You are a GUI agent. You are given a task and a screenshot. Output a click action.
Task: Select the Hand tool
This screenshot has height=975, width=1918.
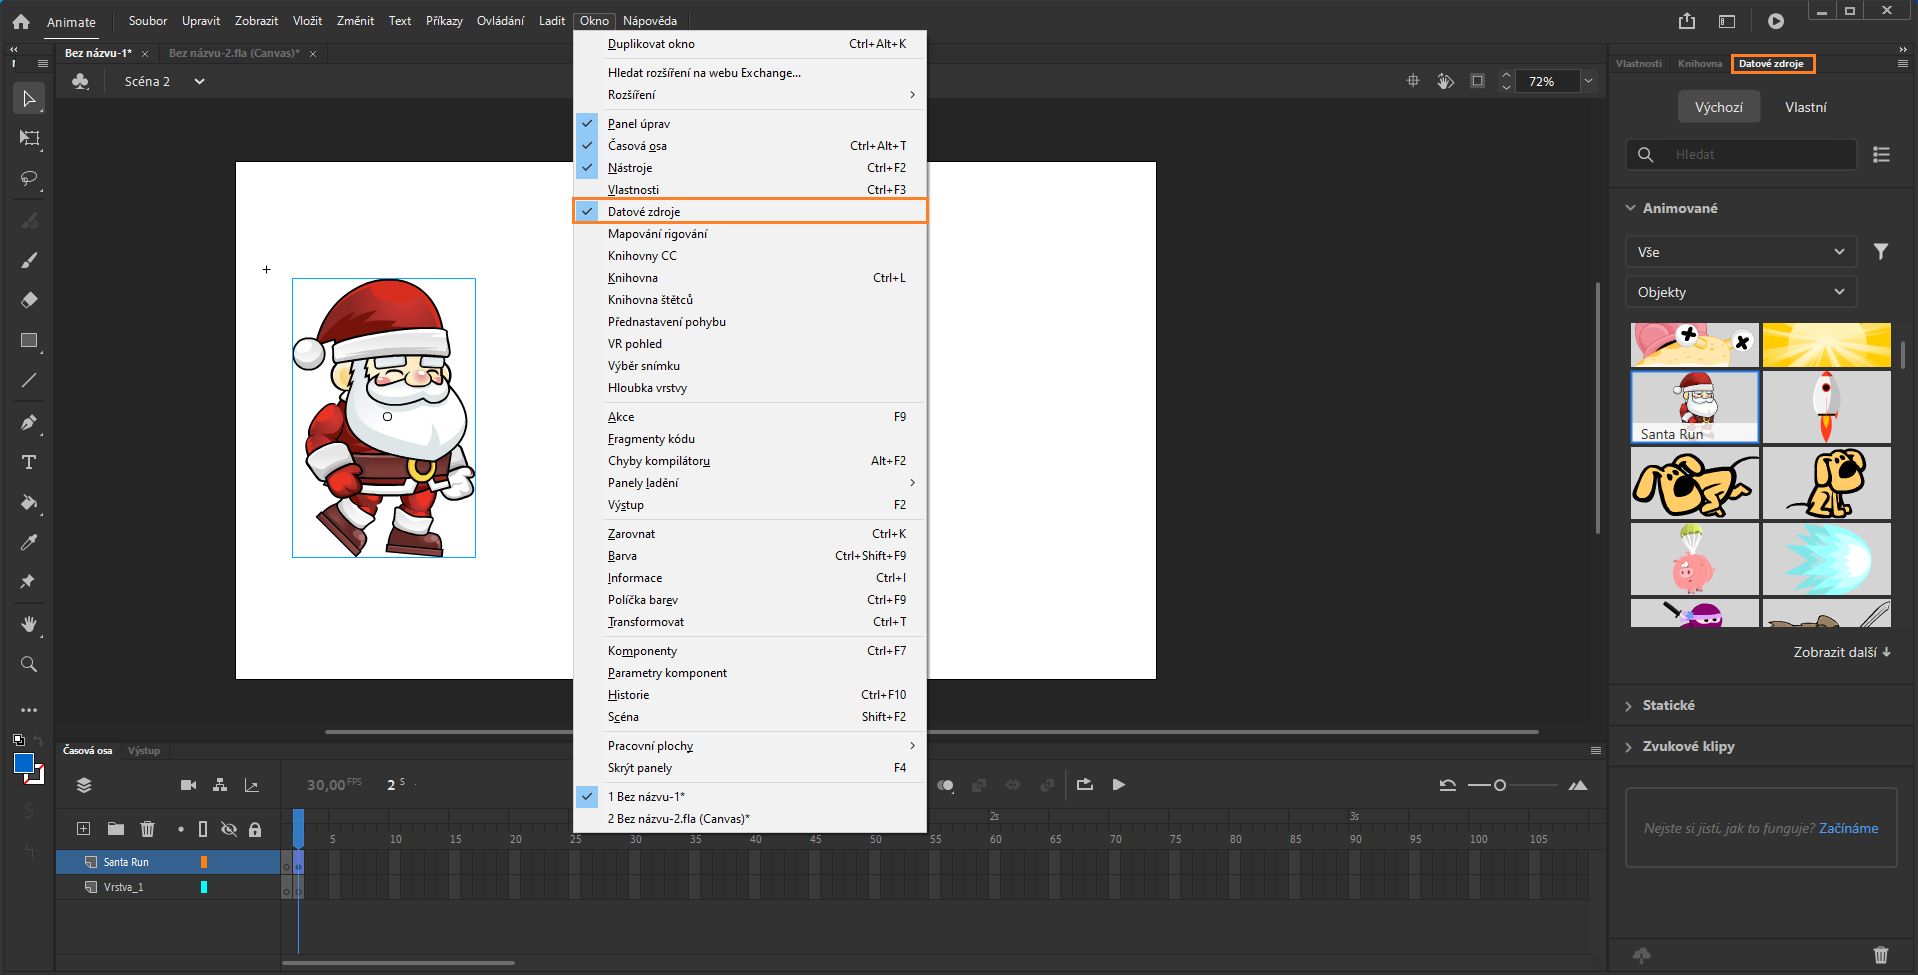coord(29,624)
